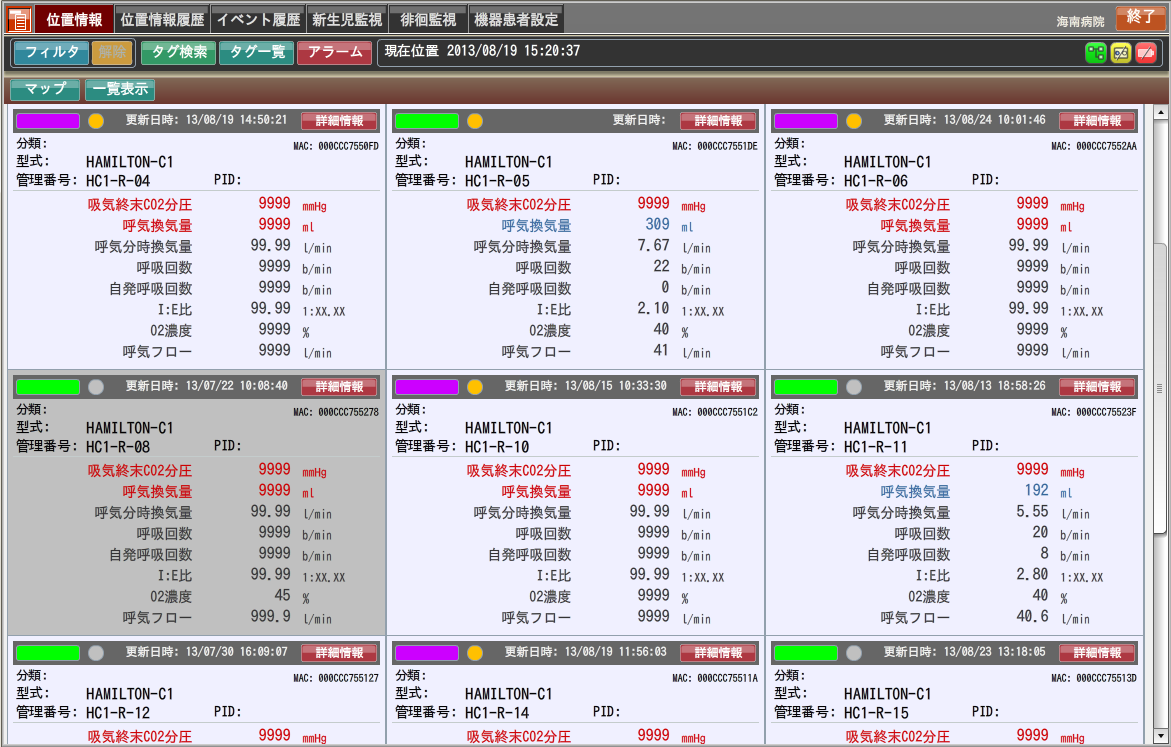
Task: Open the イベント履歴 tab
Action: click(x=257, y=19)
